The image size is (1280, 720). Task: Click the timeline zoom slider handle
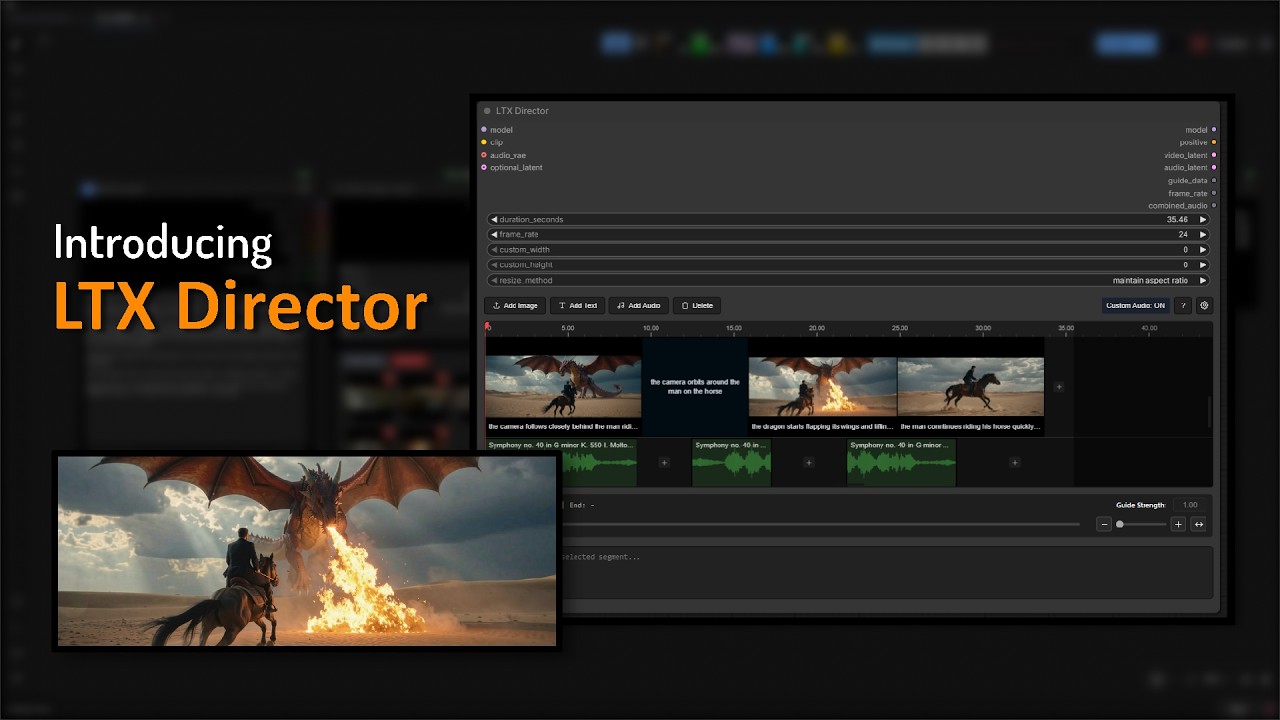point(1120,524)
